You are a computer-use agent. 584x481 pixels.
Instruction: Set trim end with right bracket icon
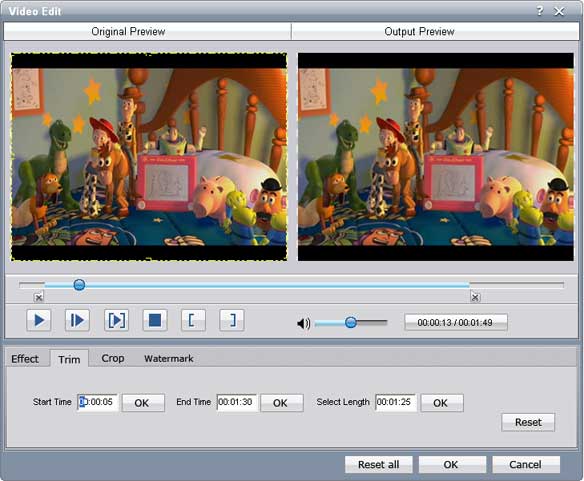pos(232,320)
